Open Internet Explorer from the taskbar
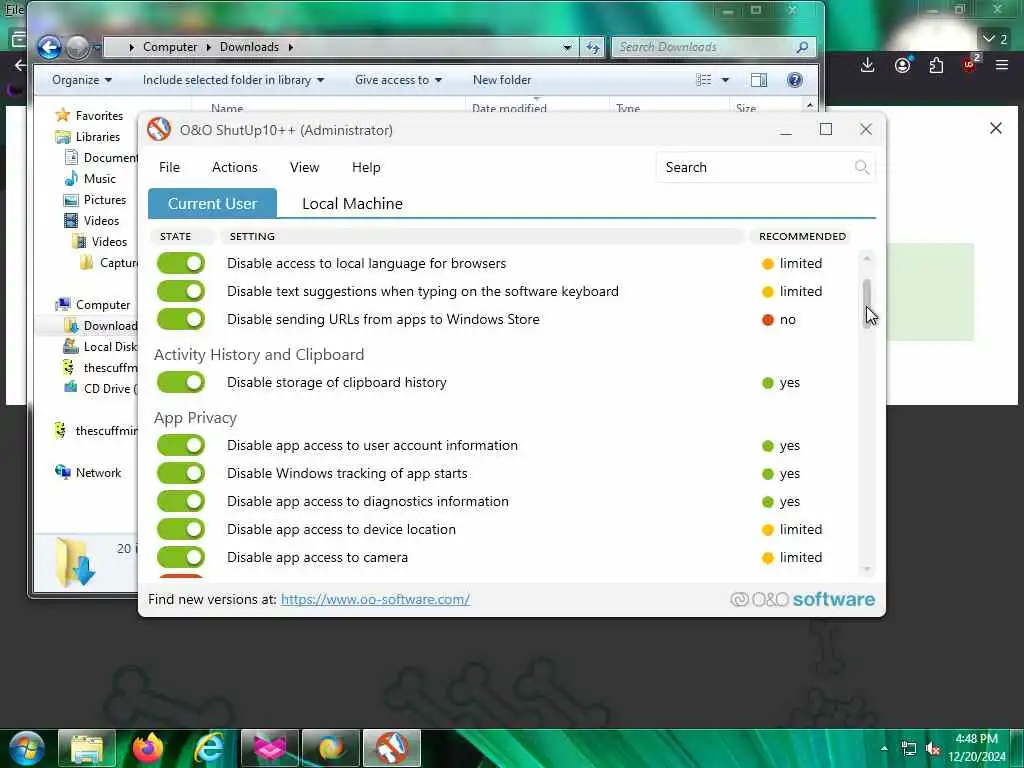The height and width of the screenshot is (768, 1024). click(x=209, y=748)
